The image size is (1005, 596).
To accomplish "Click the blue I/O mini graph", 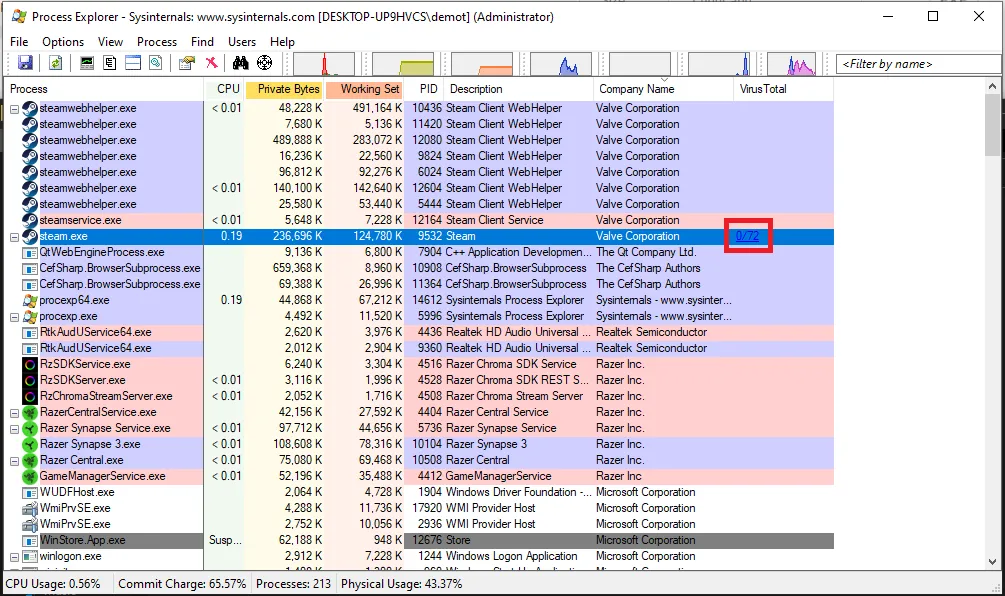I will click(561, 64).
